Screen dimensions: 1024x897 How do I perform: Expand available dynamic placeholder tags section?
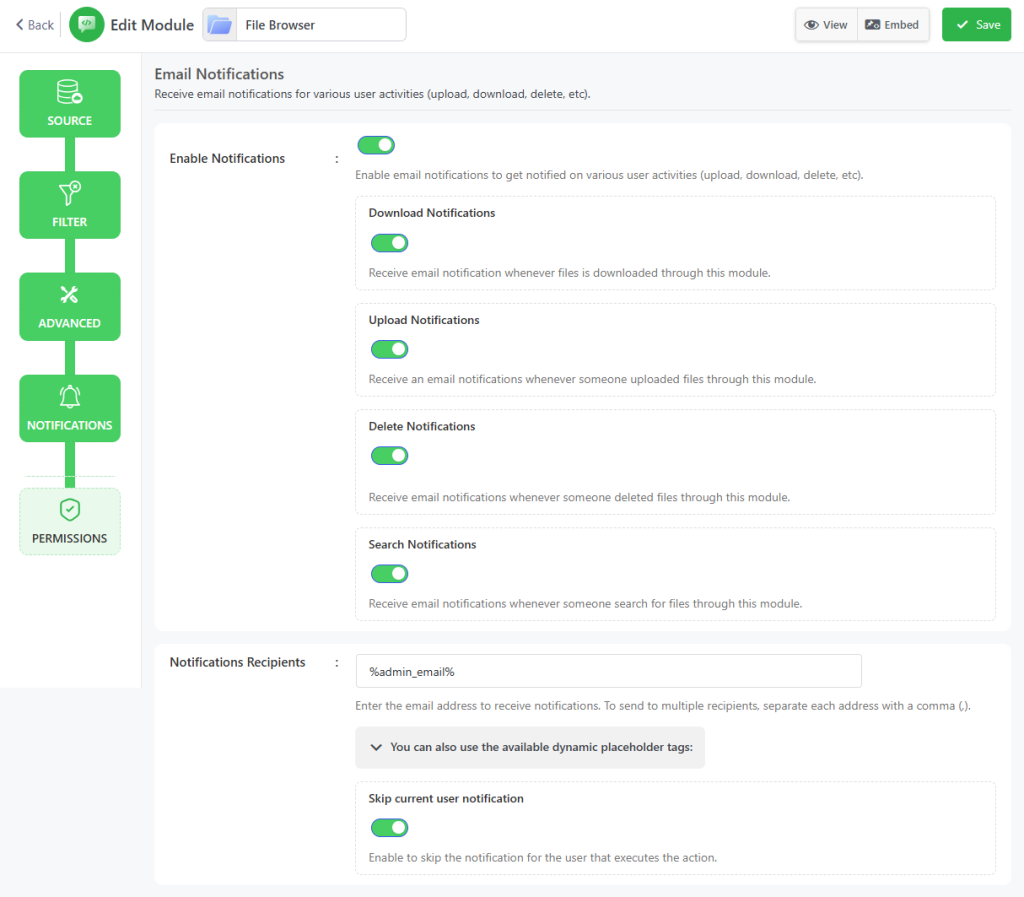pyautogui.click(x=530, y=747)
